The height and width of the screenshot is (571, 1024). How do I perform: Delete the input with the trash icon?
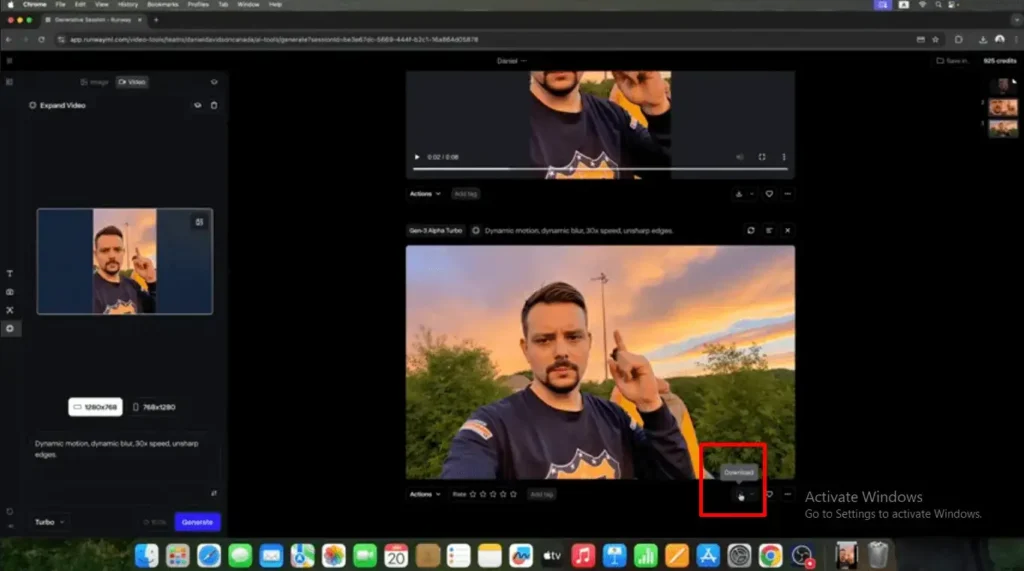[x=214, y=105]
